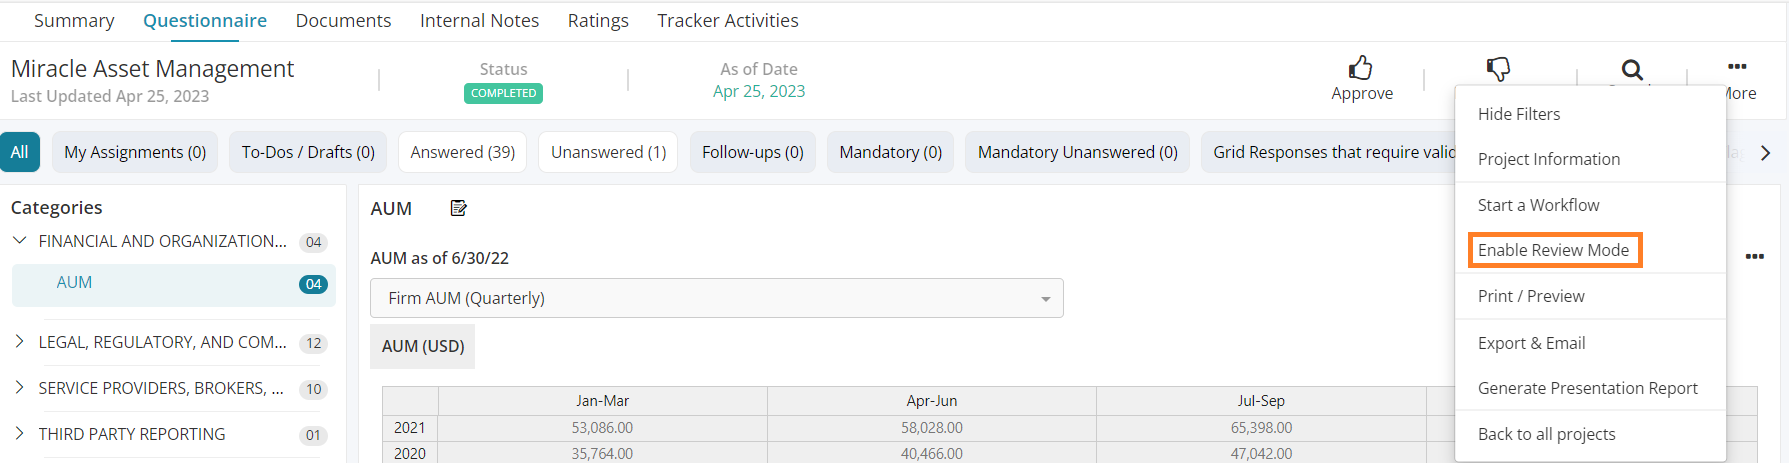This screenshot has height=463, width=1789.
Task: Click right arrow to show more filters
Action: point(1765,153)
